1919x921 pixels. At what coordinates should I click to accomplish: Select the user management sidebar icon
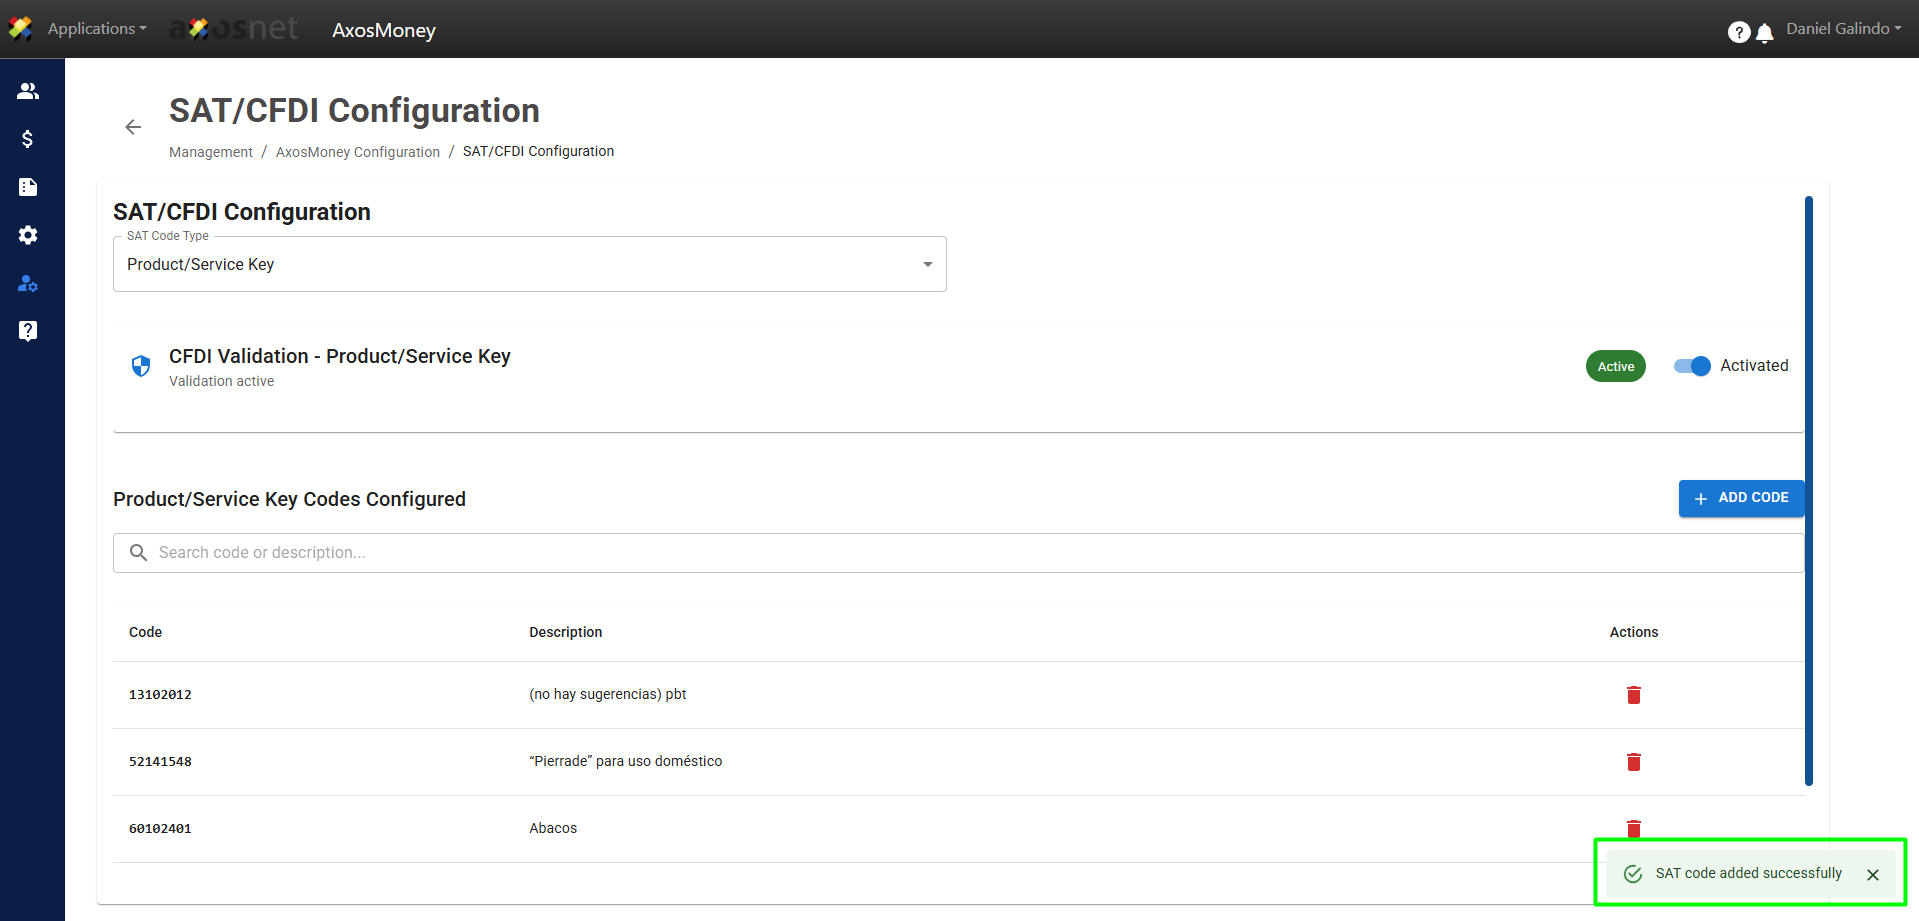click(28, 284)
